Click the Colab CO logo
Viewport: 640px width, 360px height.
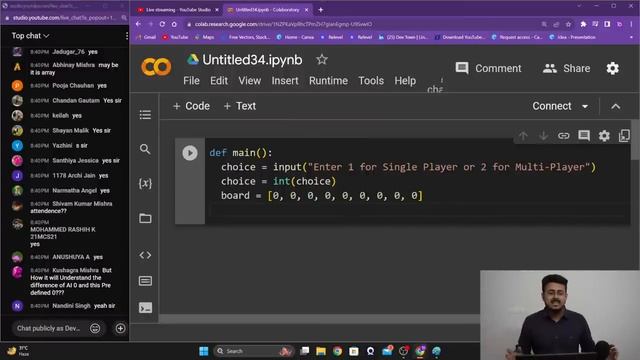tap(156, 67)
